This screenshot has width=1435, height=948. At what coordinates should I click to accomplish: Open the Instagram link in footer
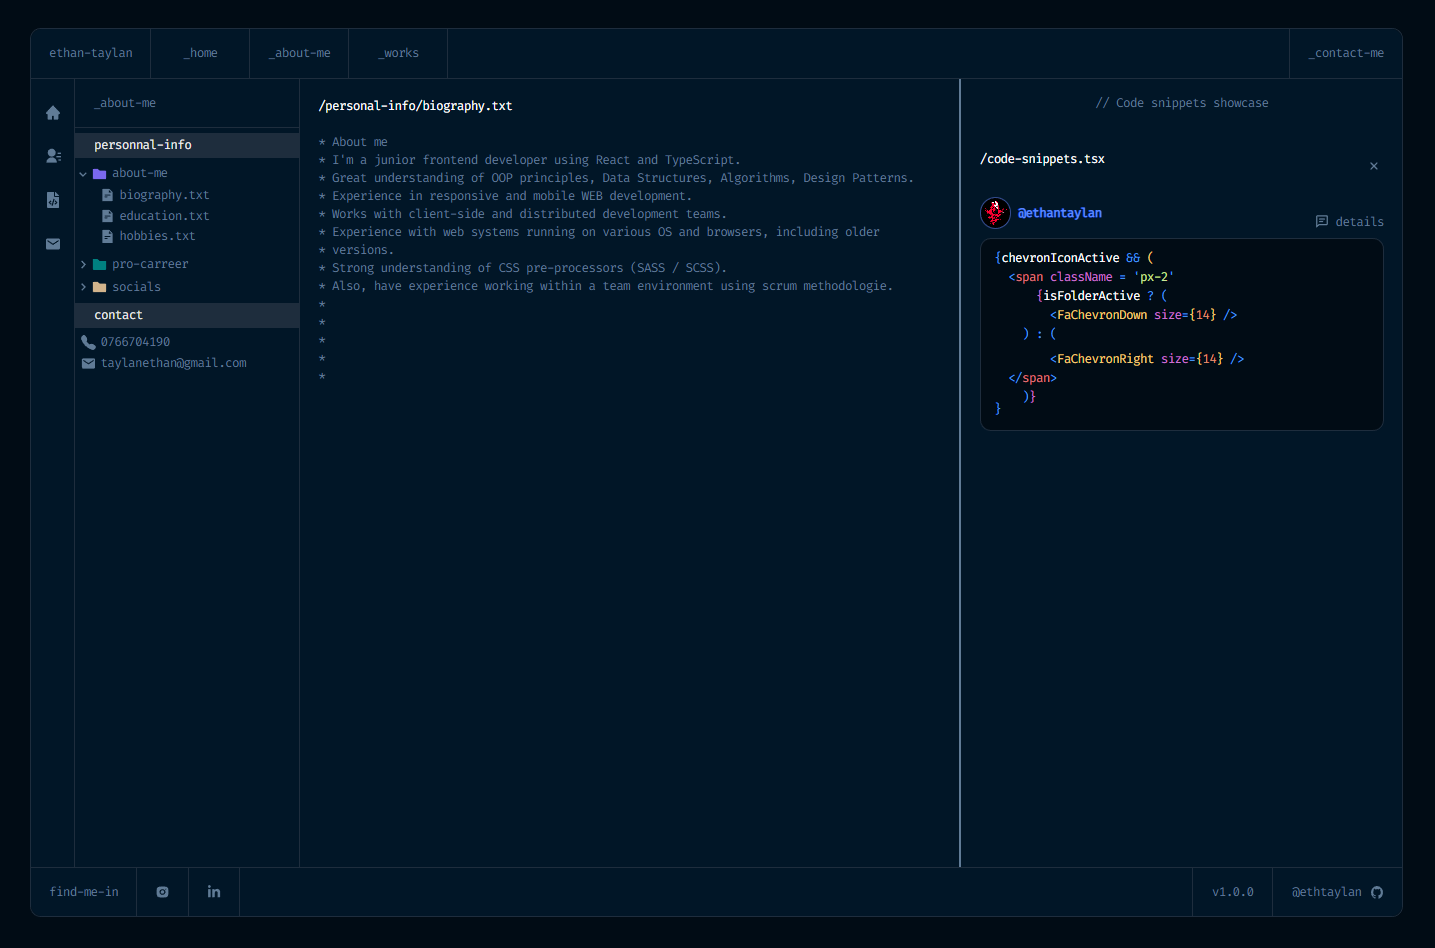(x=163, y=892)
